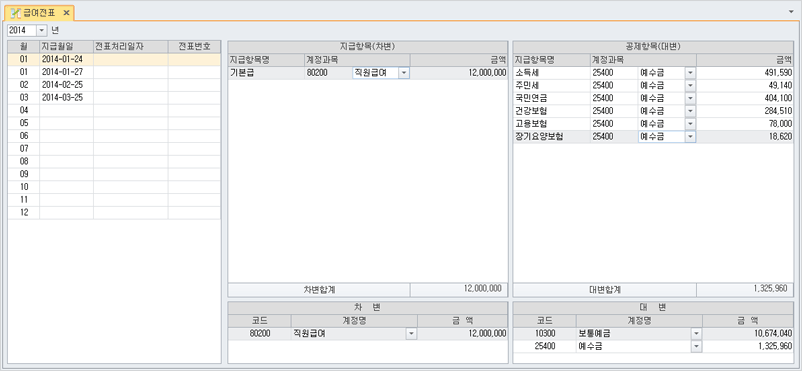The width and height of the screenshot is (802, 371).
Task: Click the 10,674,040 amount
Action: pyautogui.click(x=748, y=334)
